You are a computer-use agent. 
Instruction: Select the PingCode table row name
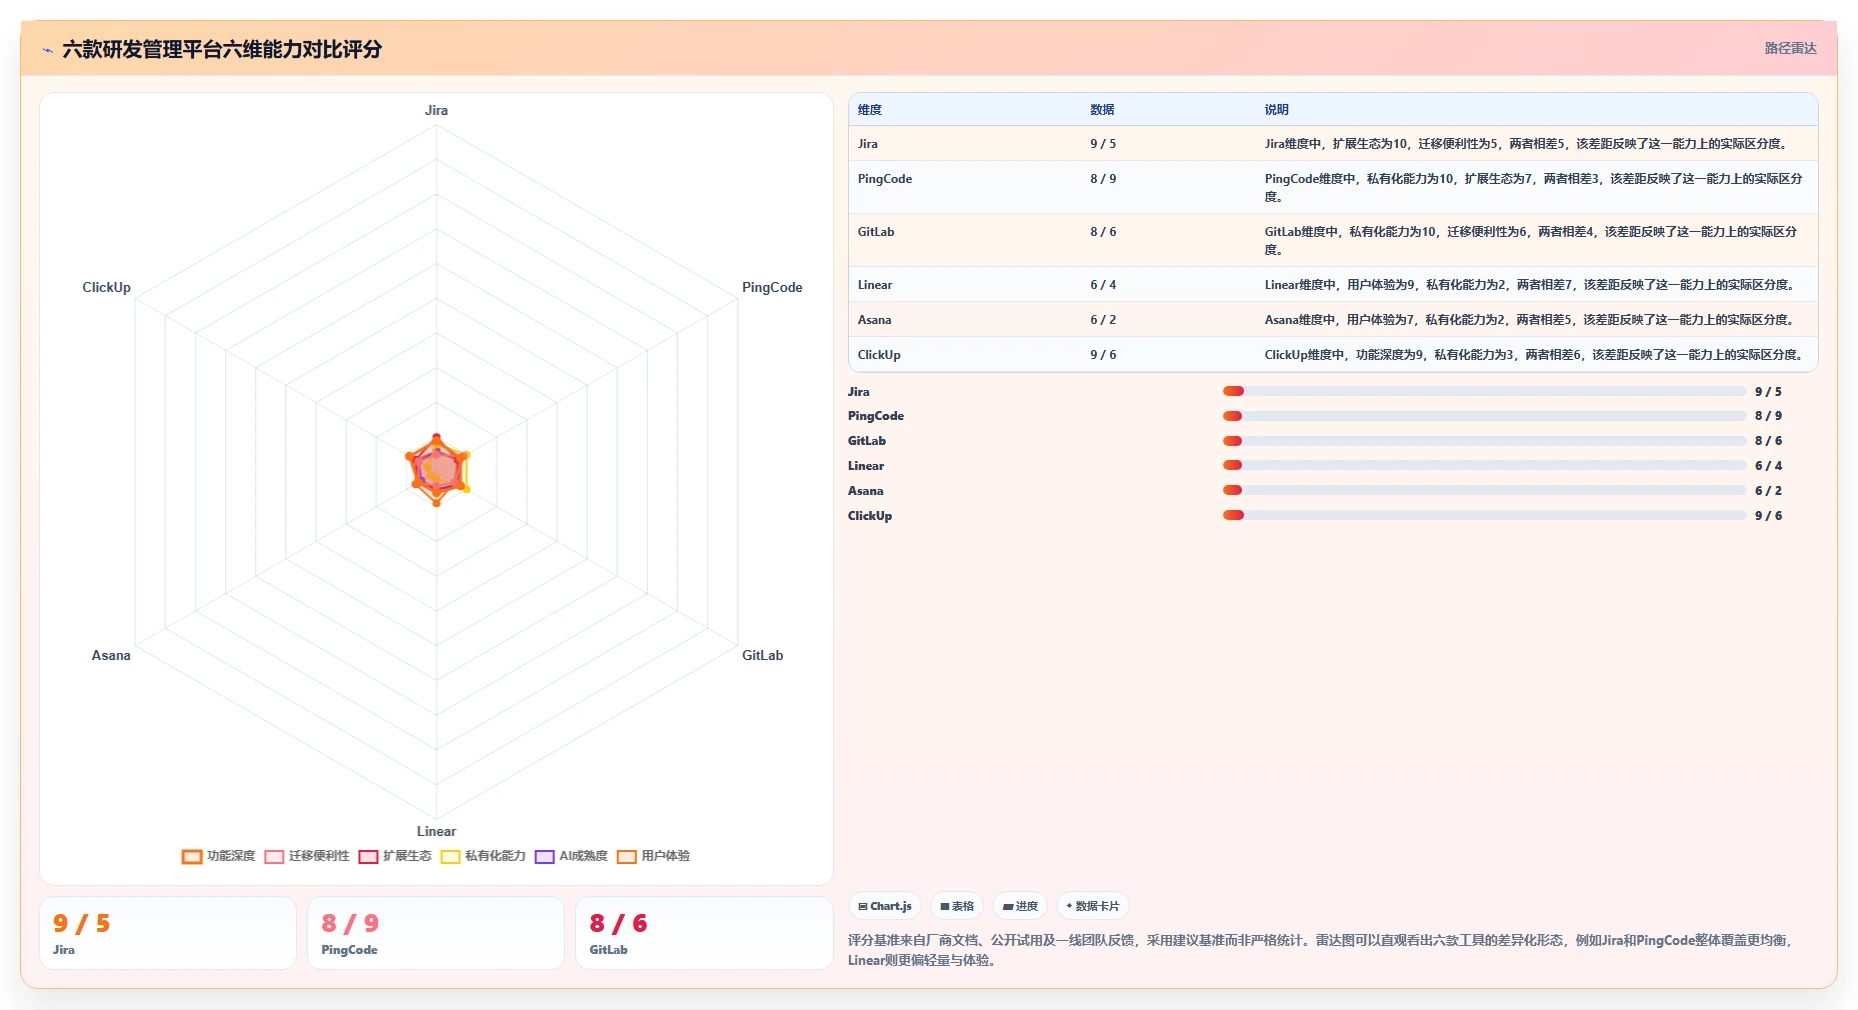point(885,179)
